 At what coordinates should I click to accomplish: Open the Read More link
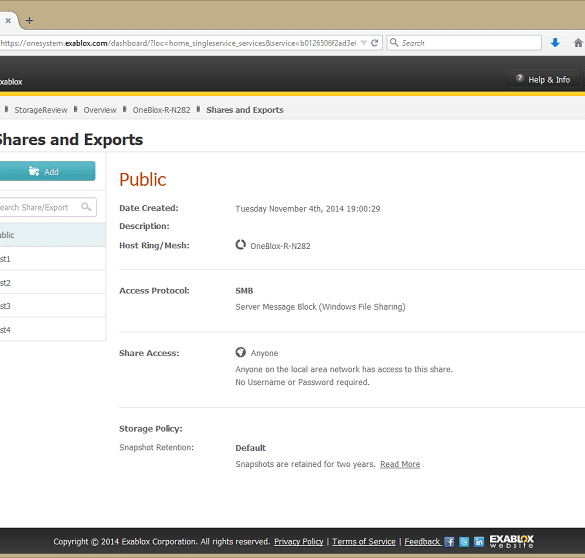(x=400, y=464)
